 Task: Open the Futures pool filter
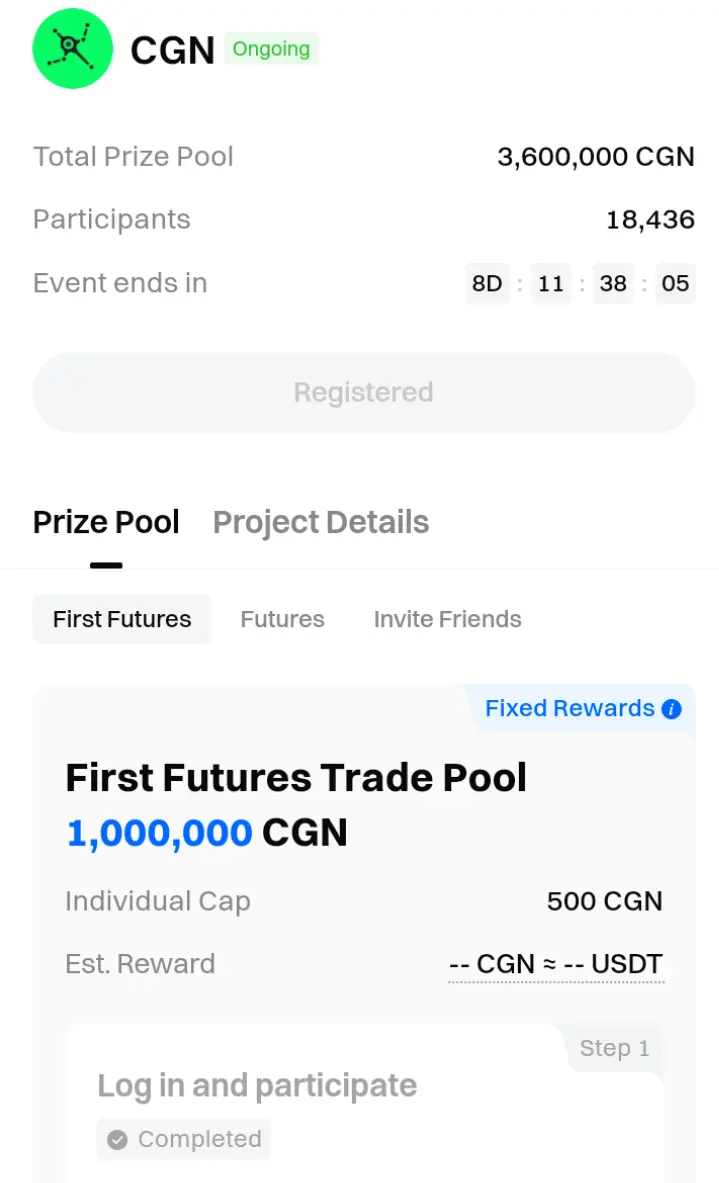click(x=282, y=619)
